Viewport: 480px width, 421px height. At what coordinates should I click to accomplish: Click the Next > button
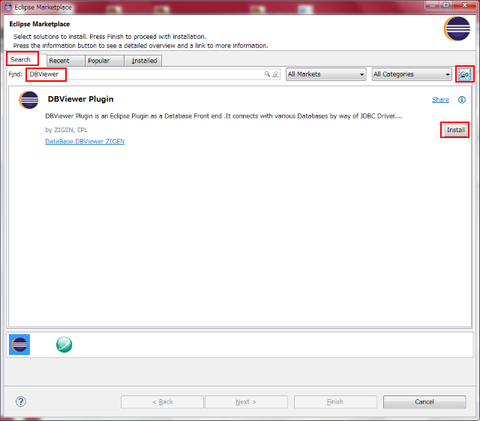coord(246,402)
